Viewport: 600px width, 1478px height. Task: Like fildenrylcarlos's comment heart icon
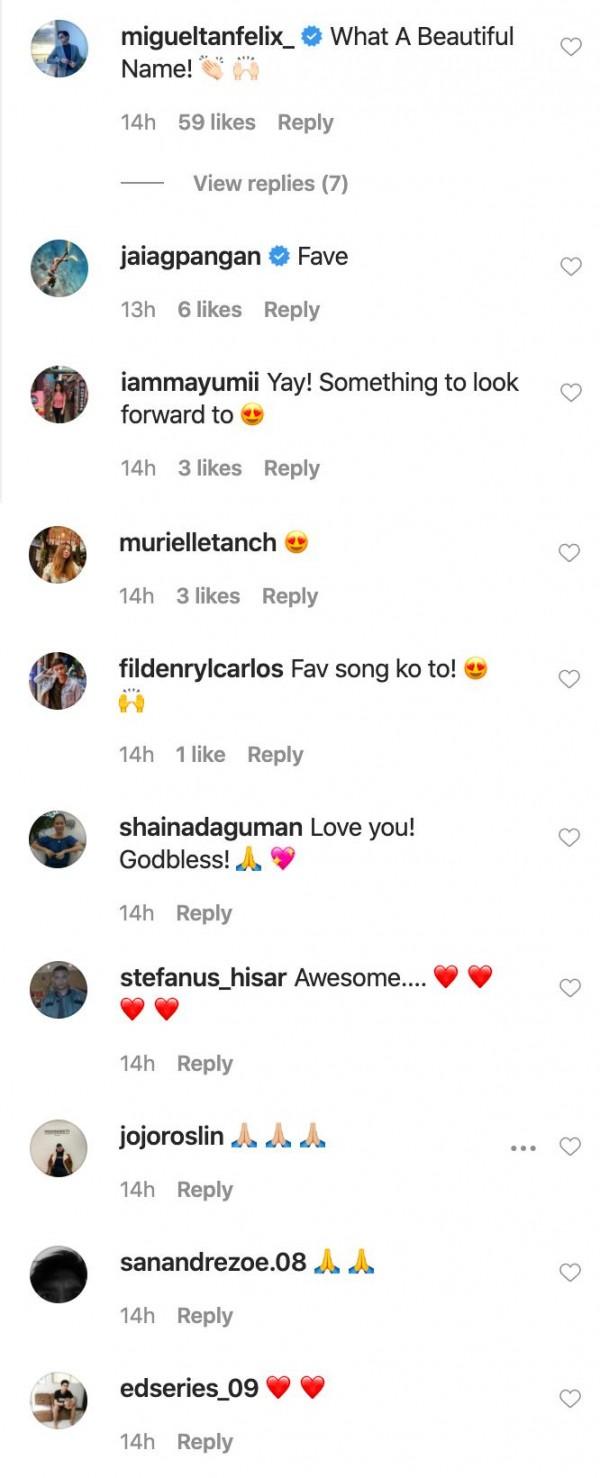pos(570,679)
